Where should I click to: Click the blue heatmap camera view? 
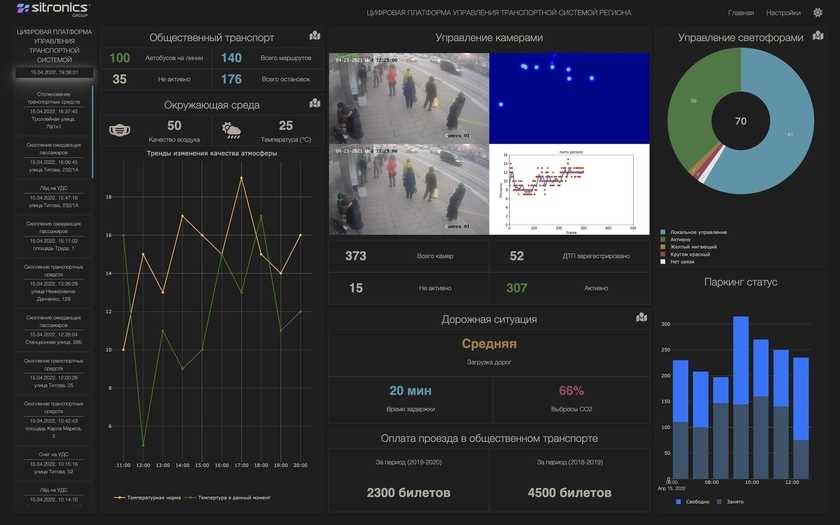coord(569,97)
